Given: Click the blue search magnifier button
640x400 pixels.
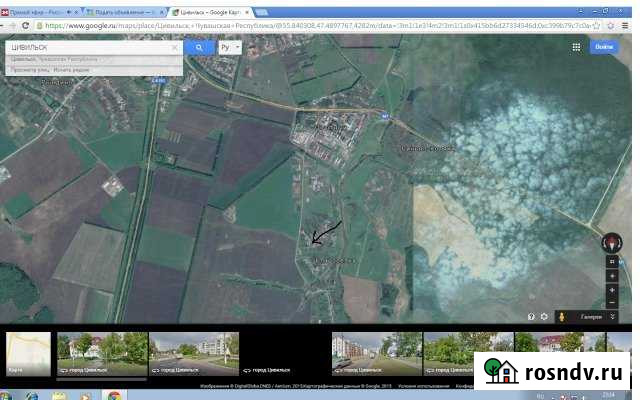Looking at the screenshot, I should [x=199, y=47].
